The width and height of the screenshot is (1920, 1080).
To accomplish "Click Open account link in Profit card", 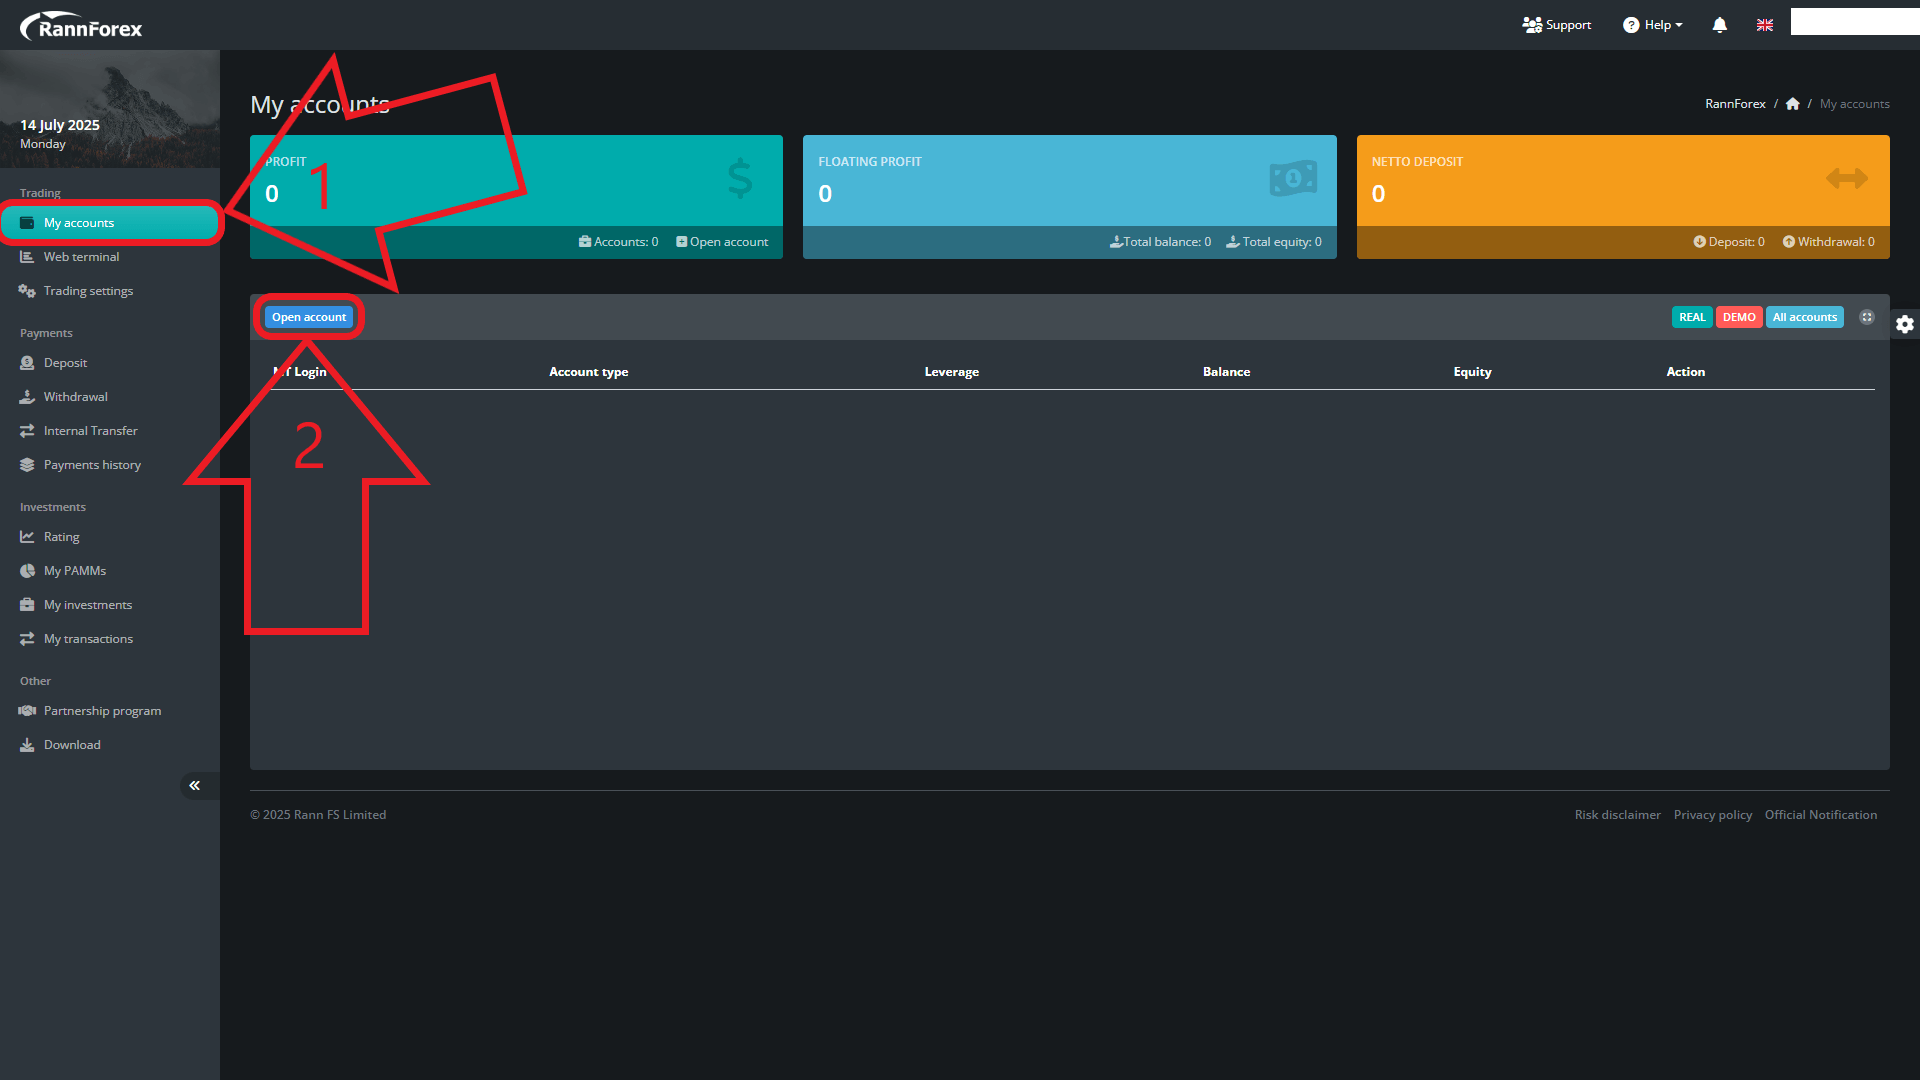I will coord(722,242).
